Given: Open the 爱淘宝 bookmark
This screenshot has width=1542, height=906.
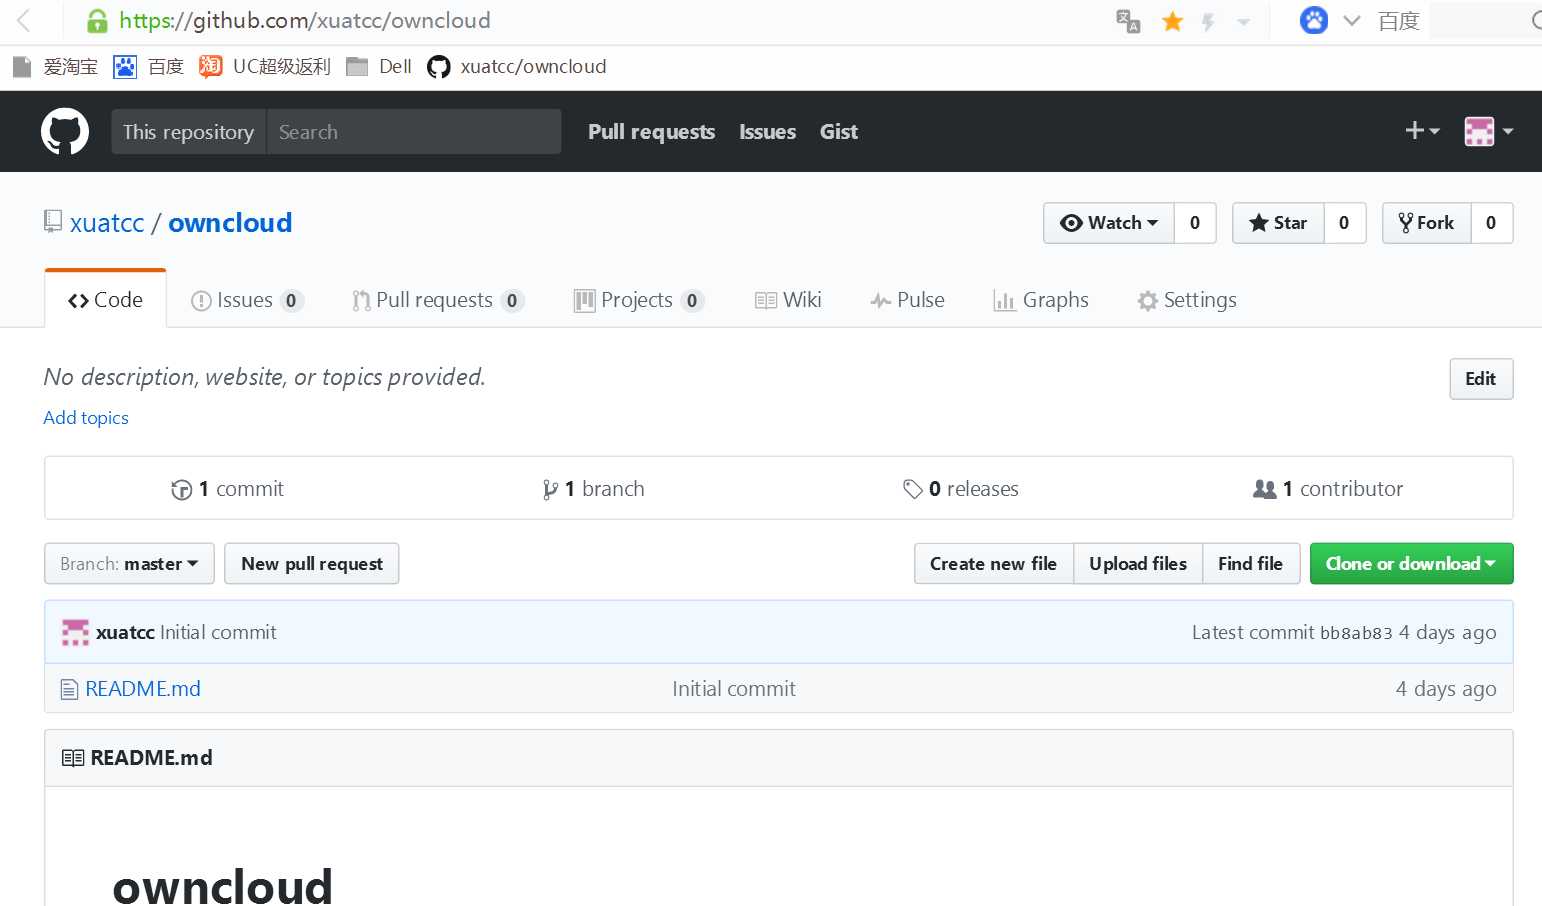Looking at the screenshot, I should [x=56, y=67].
